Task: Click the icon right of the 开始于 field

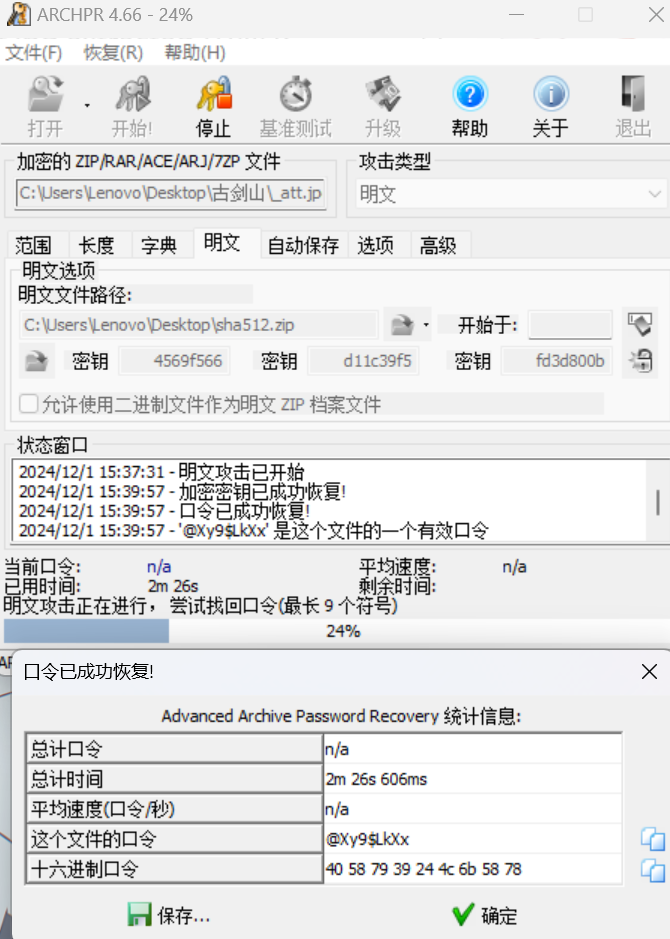Action: (x=639, y=324)
